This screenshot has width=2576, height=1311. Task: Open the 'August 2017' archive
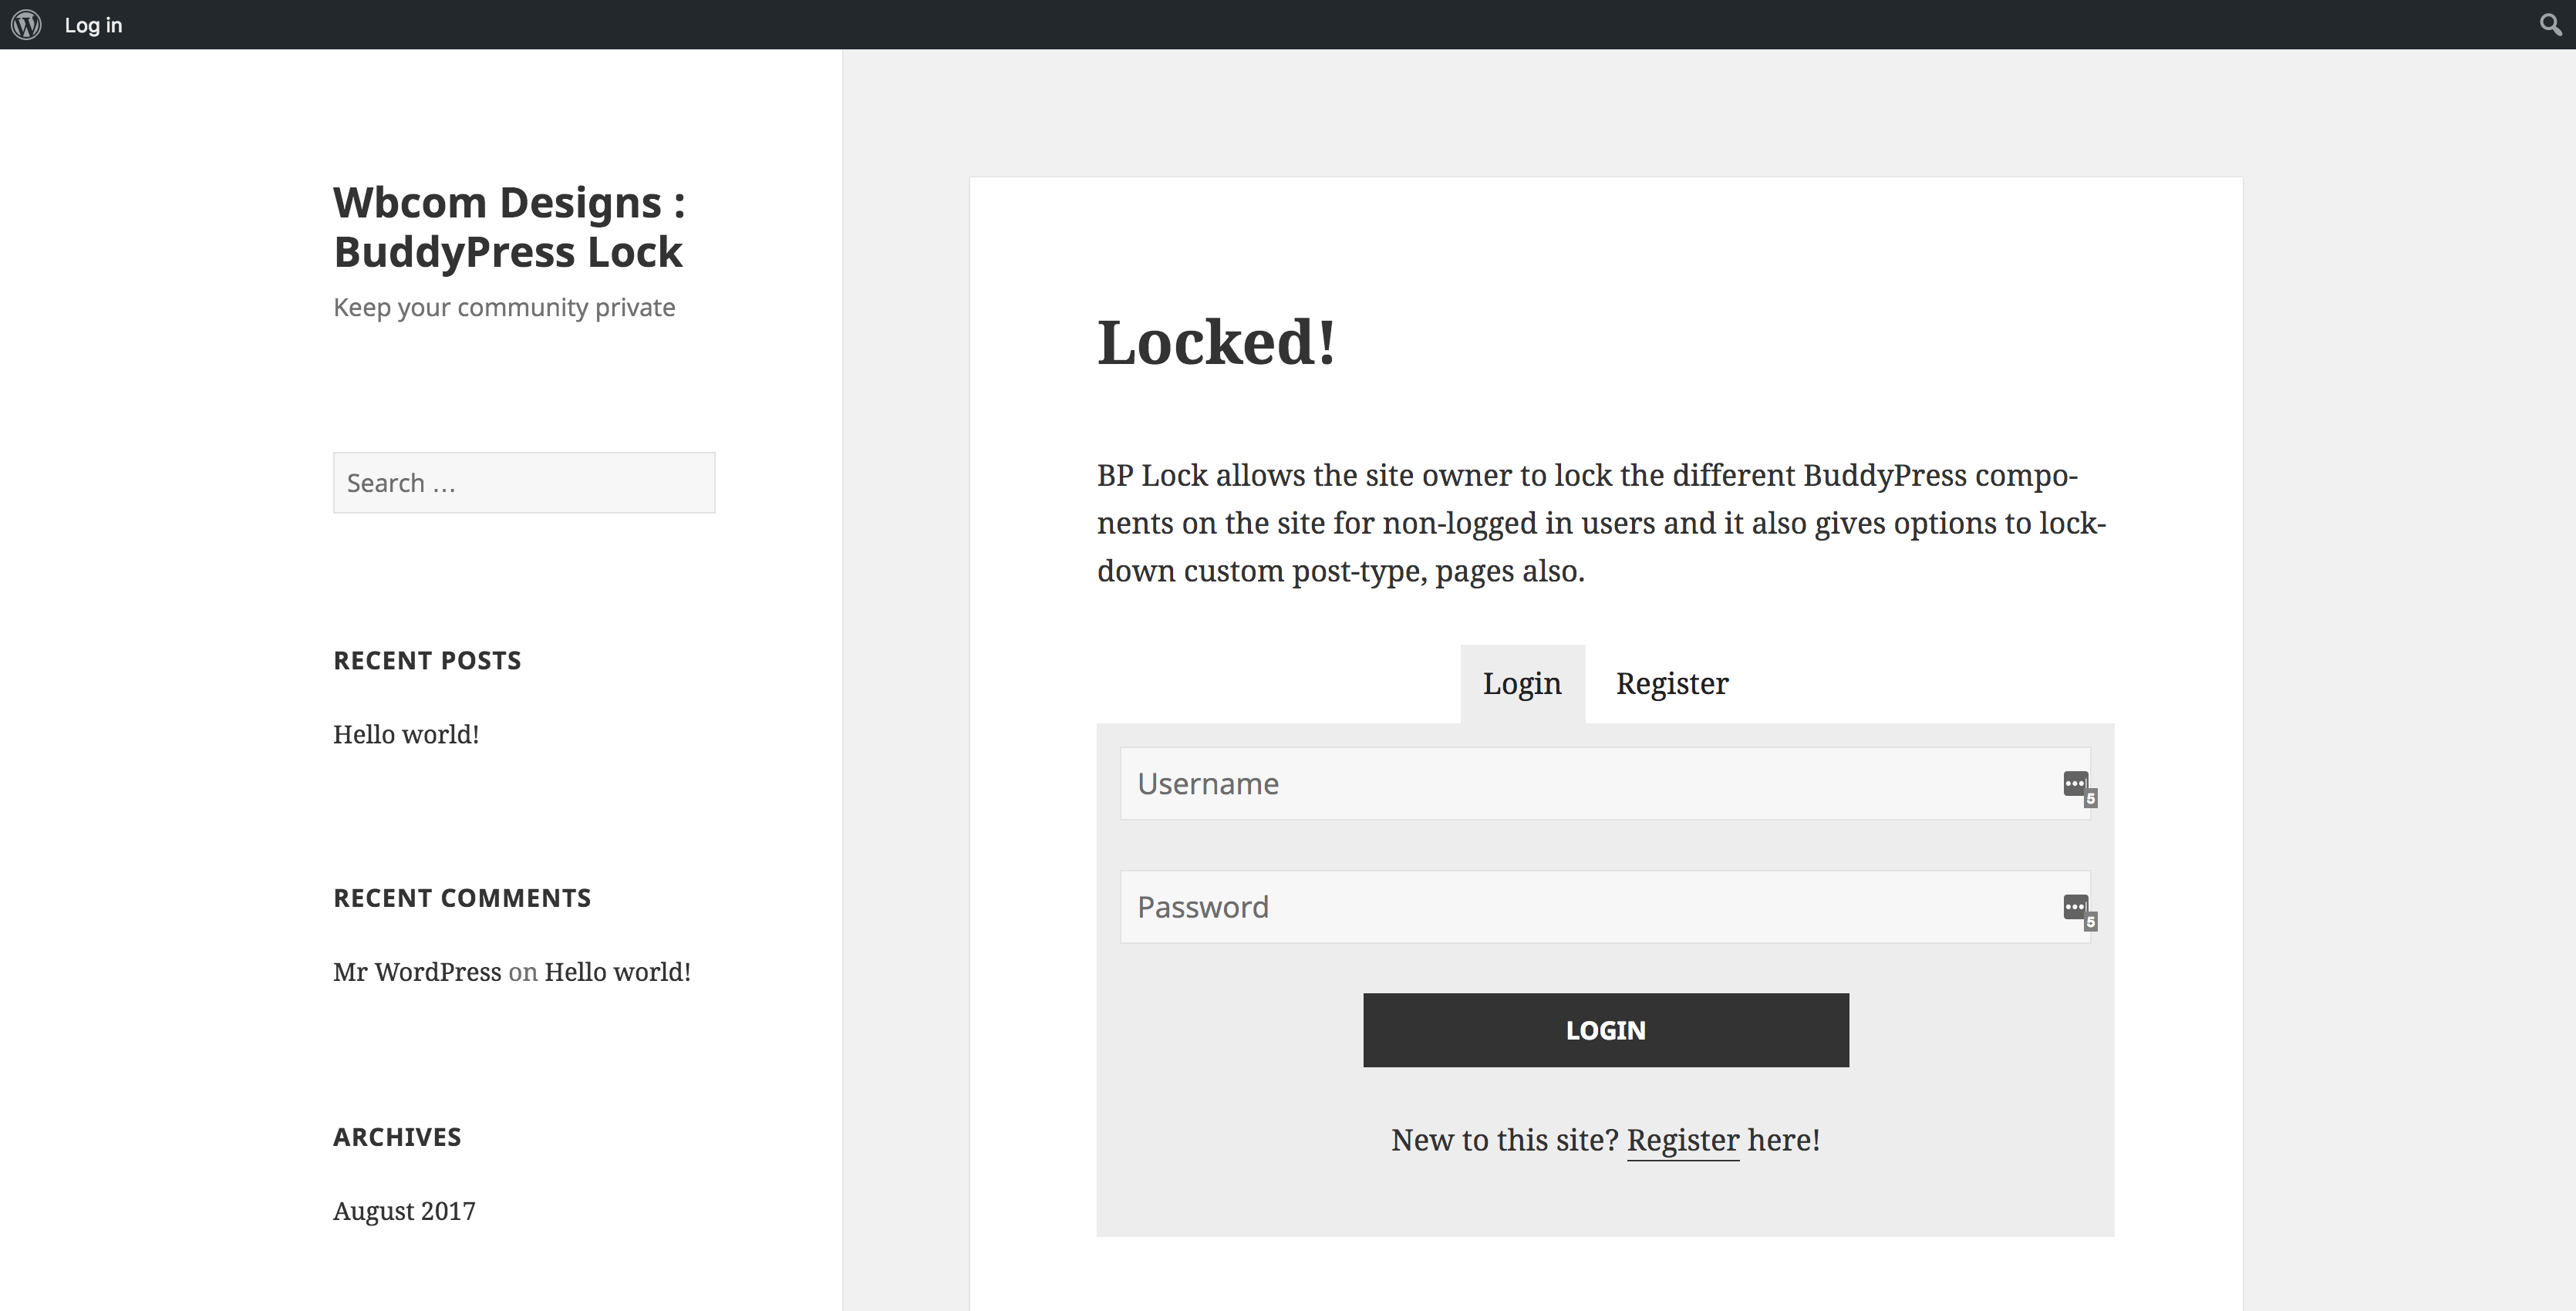403,1210
